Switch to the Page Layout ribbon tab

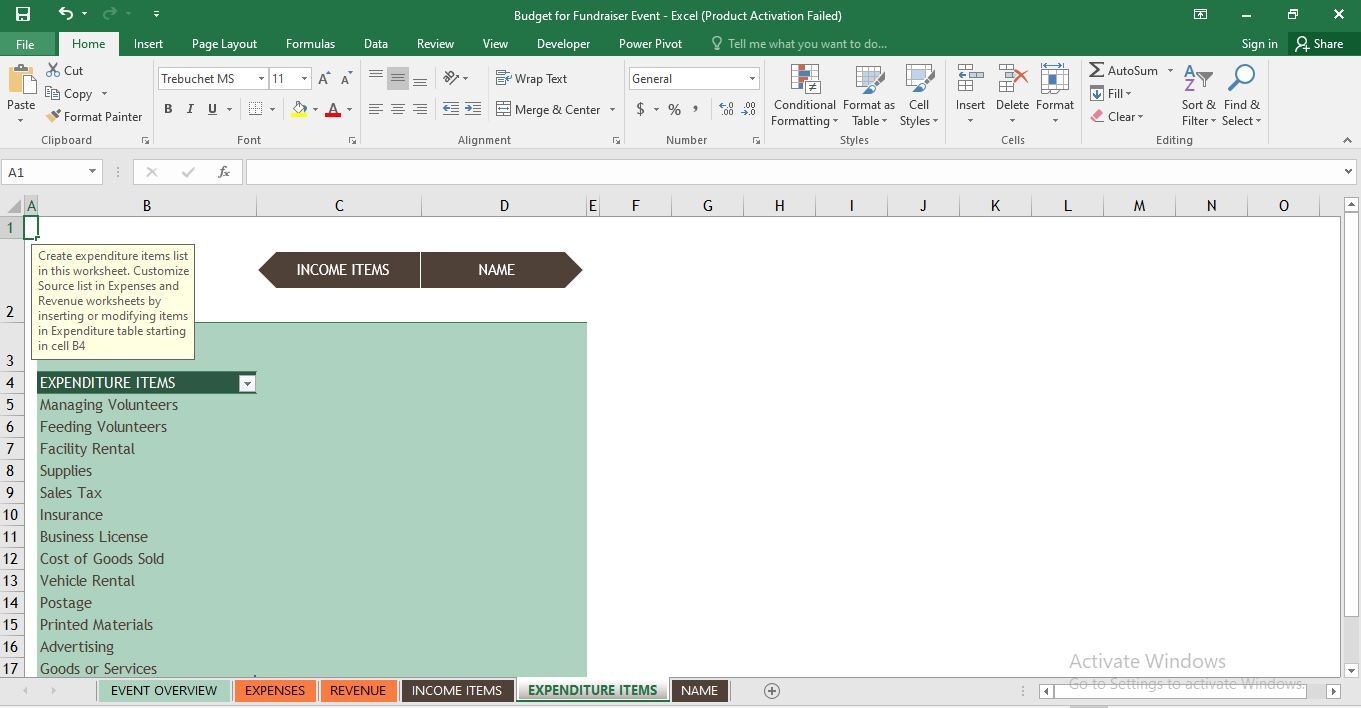pos(224,44)
